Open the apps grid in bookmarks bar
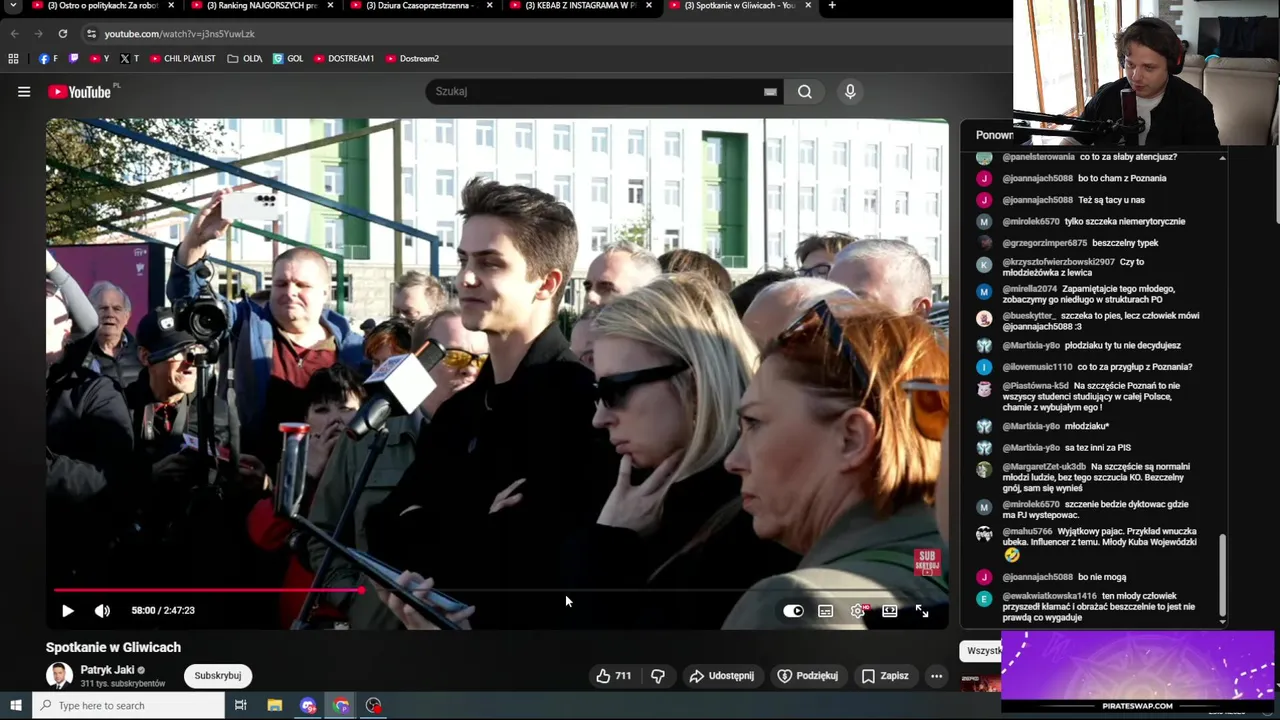Viewport: 1280px width, 720px height. (x=14, y=58)
